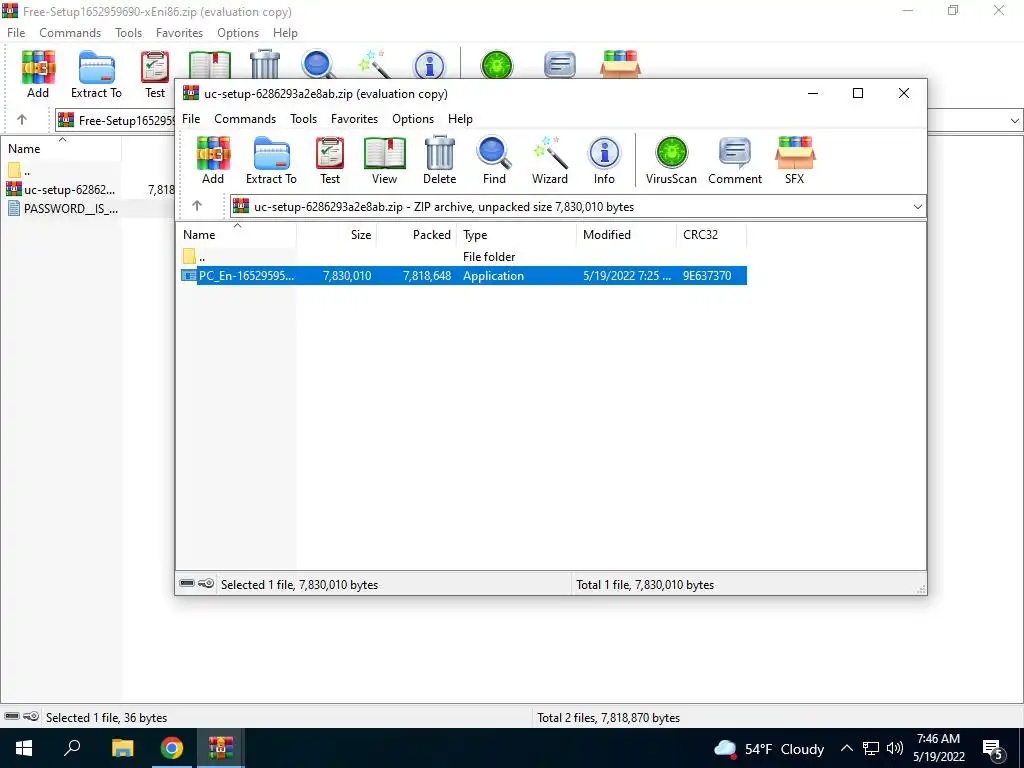Open File menu in front uc-setup window
This screenshot has height=768, width=1024.
[191, 119]
